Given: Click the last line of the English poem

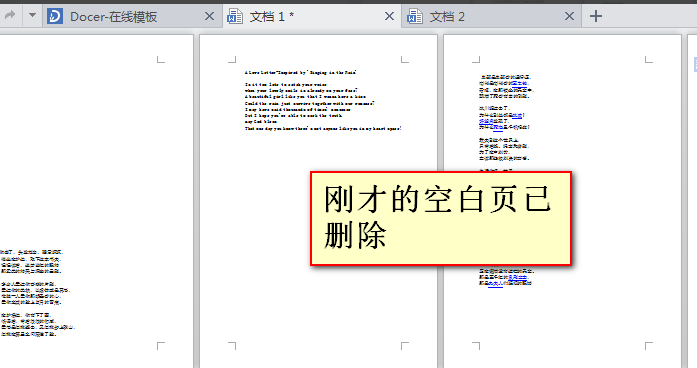Looking at the screenshot, I should click(x=323, y=128).
